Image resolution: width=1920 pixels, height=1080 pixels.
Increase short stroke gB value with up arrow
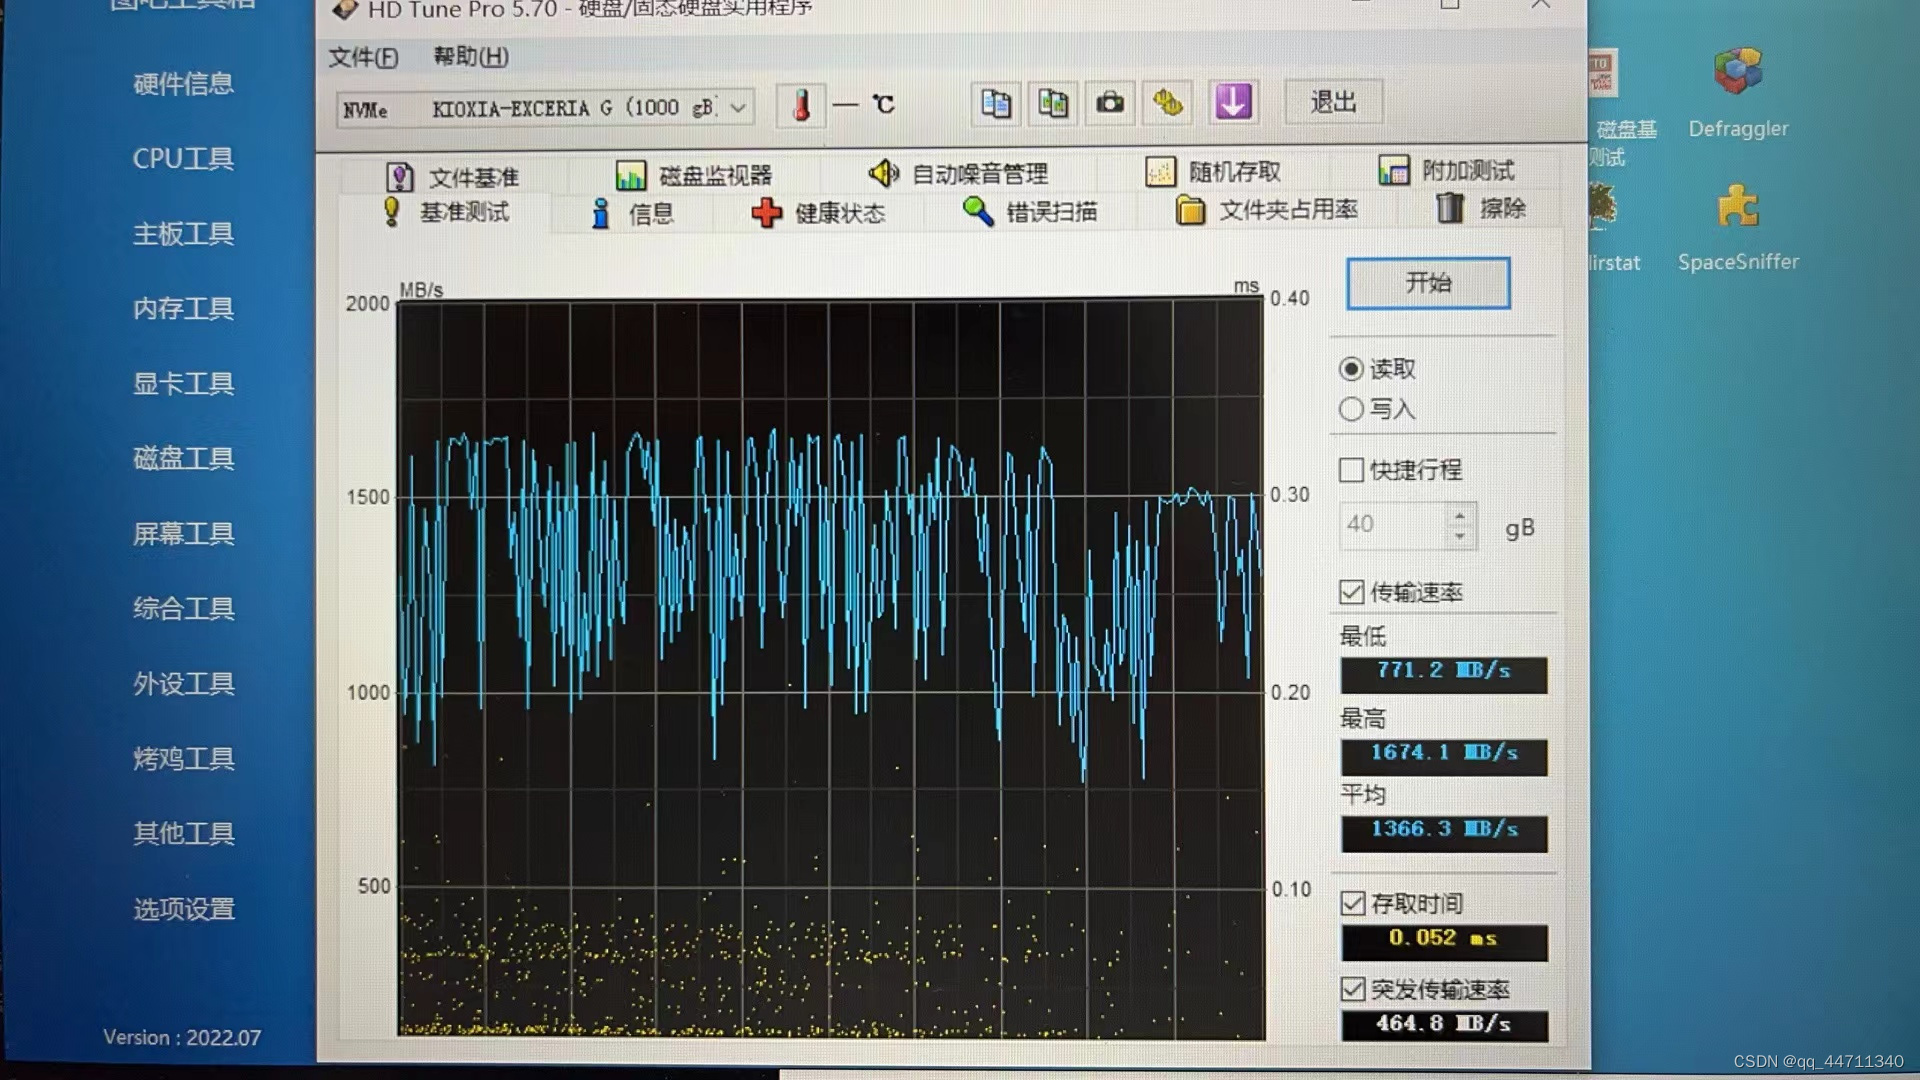click(1460, 516)
